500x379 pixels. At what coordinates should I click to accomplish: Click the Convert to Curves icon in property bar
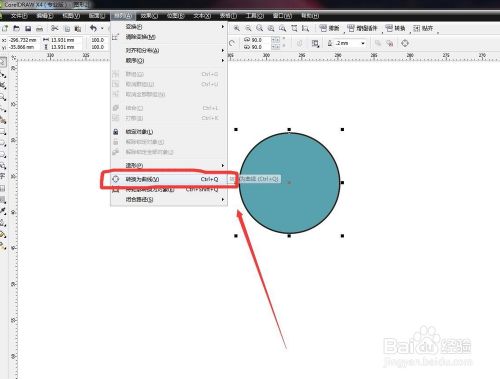coord(405,43)
